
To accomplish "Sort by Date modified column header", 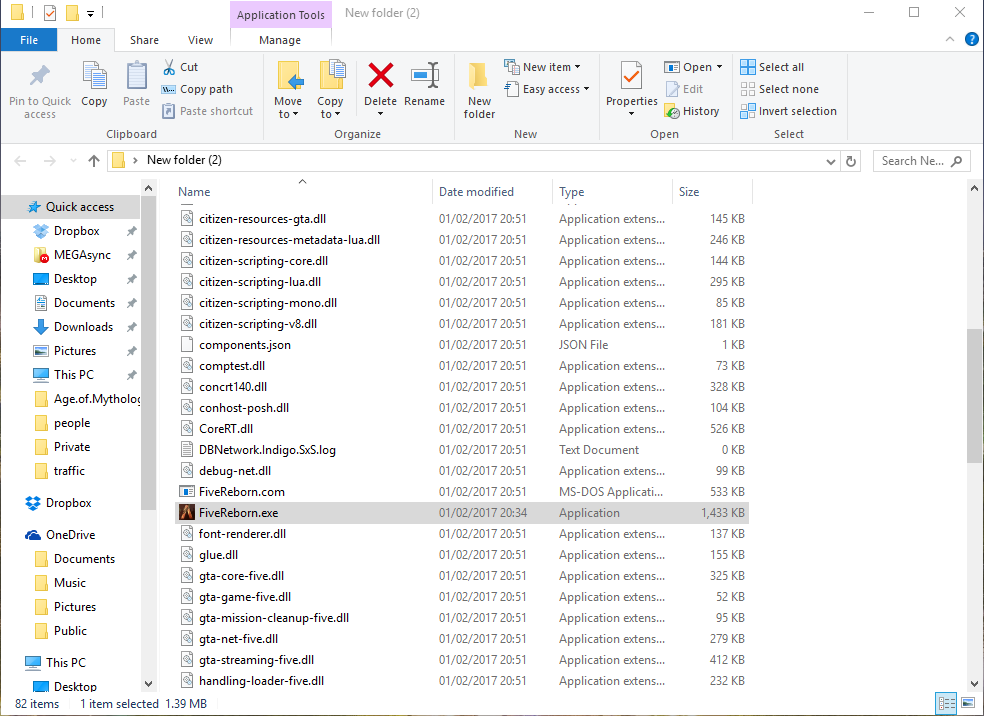I will pyautogui.click(x=492, y=192).
